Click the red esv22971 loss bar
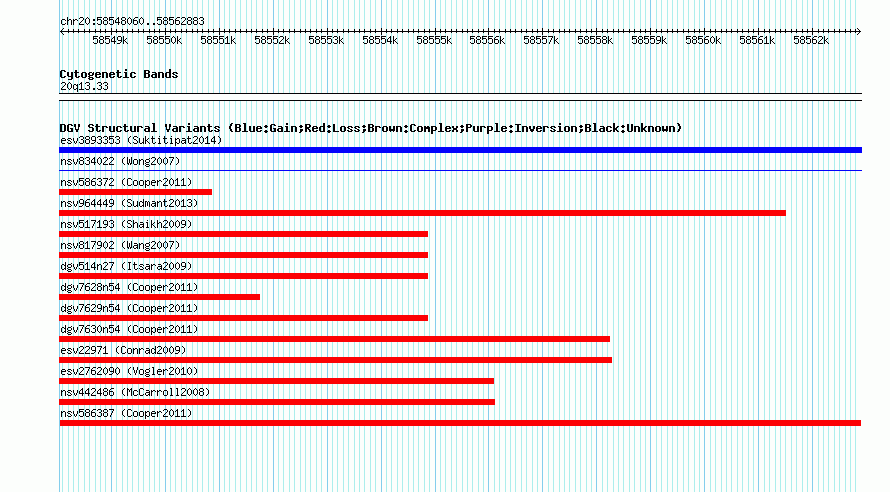 pyautogui.click(x=335, y=360)
